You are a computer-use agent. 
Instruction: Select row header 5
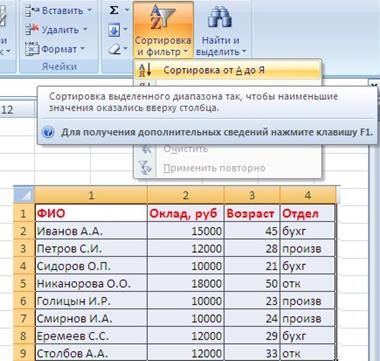(24, 283)
